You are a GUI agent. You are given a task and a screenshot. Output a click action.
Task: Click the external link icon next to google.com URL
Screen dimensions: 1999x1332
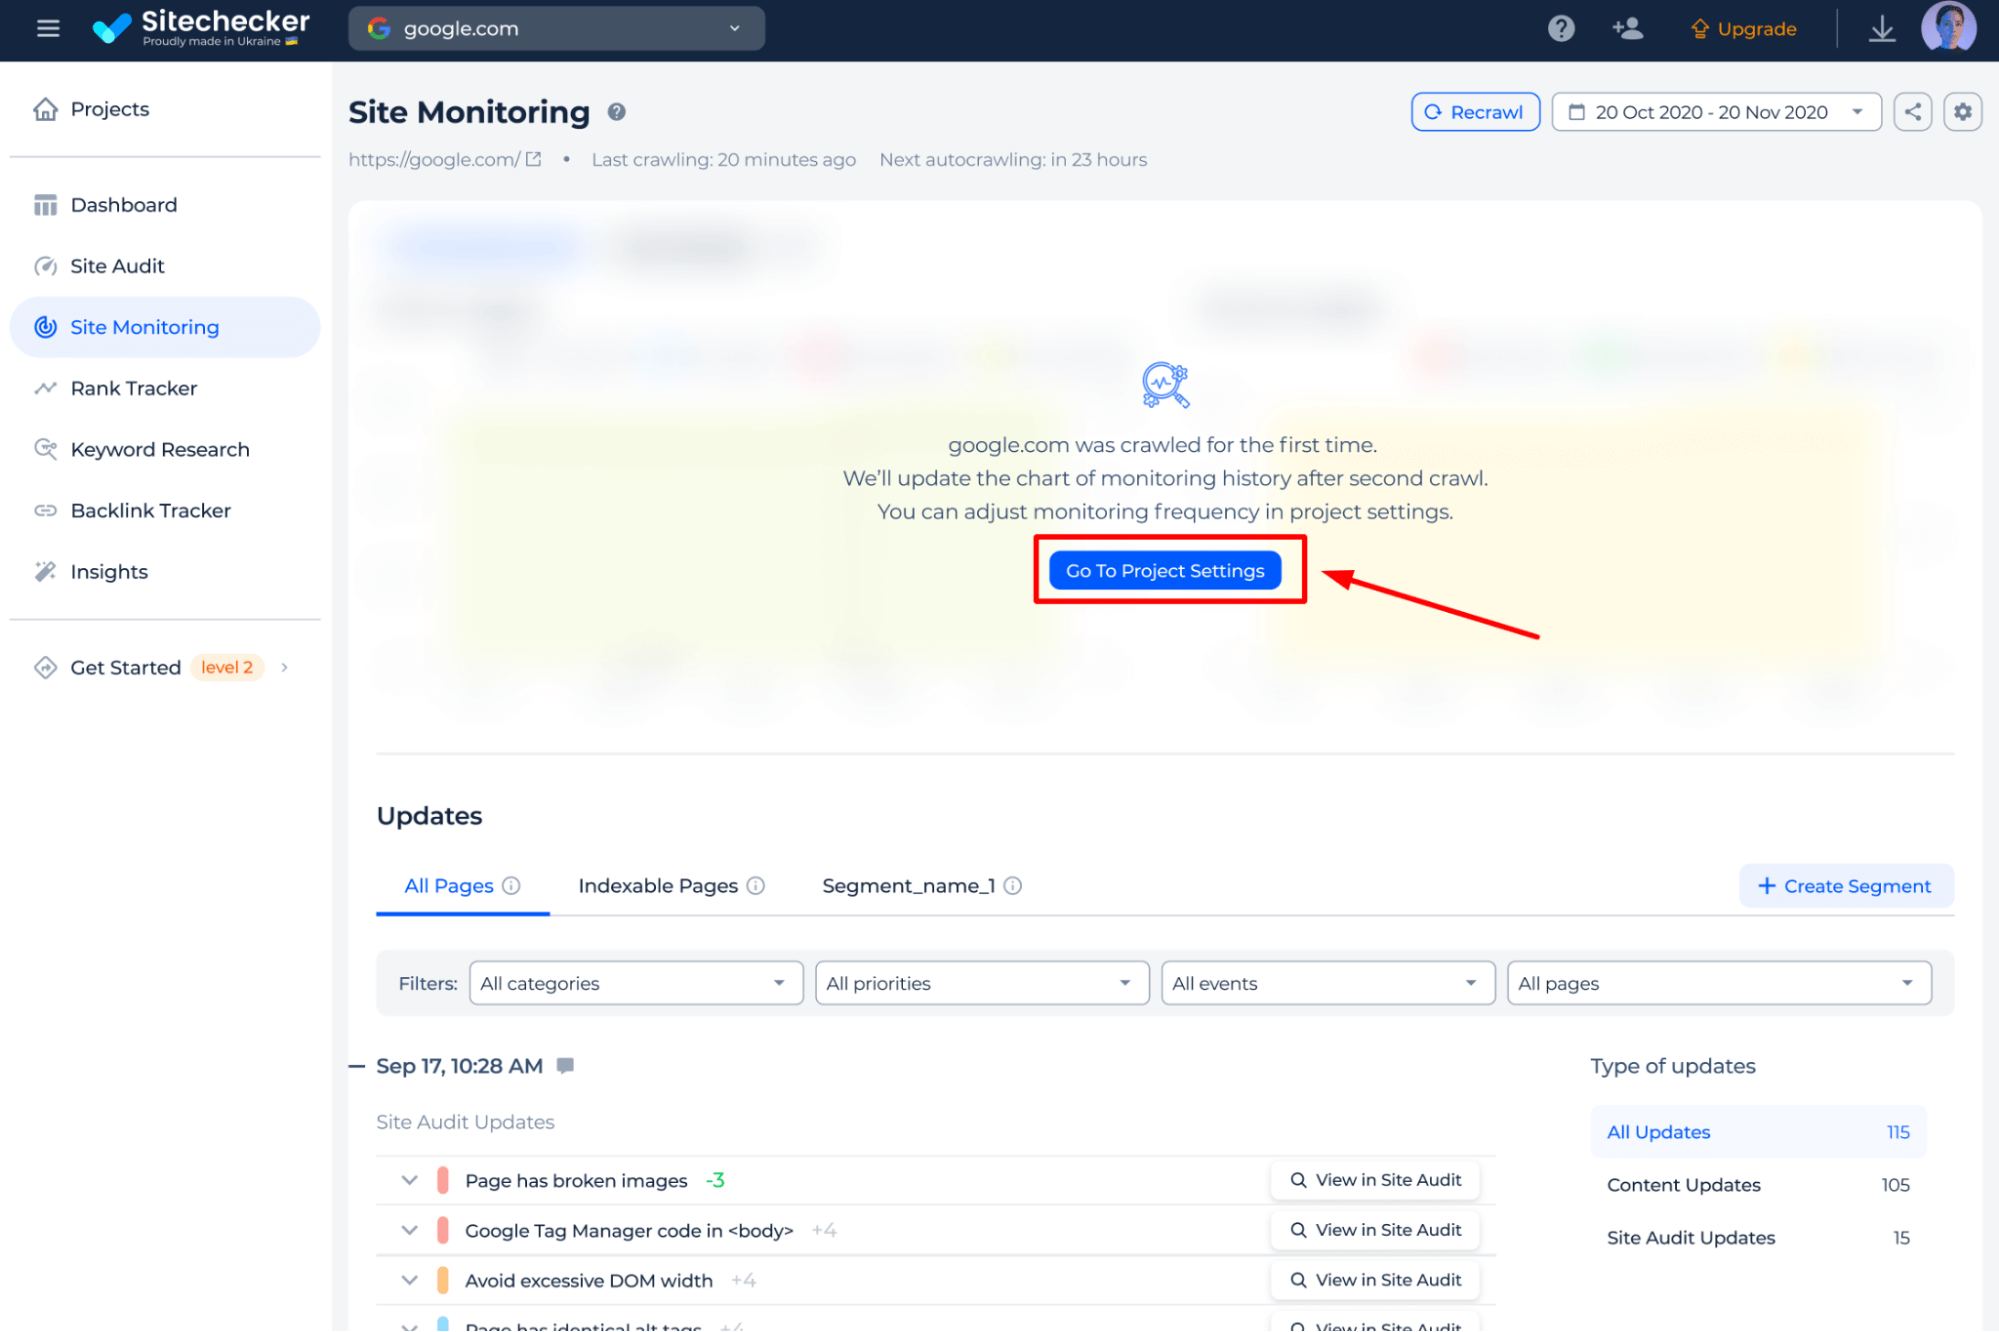pyautogui.click(x=534, y=159)
